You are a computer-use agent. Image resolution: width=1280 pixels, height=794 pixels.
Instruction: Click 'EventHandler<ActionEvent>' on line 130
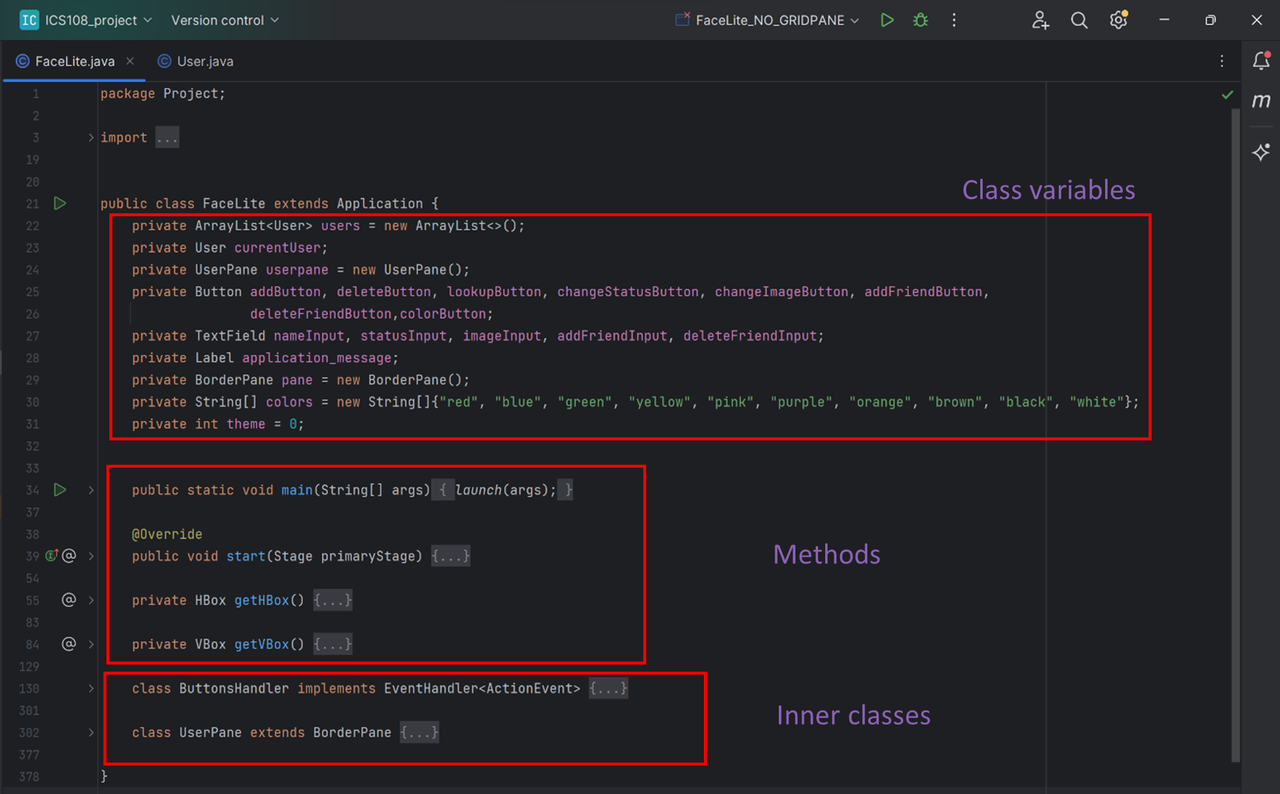482,688
